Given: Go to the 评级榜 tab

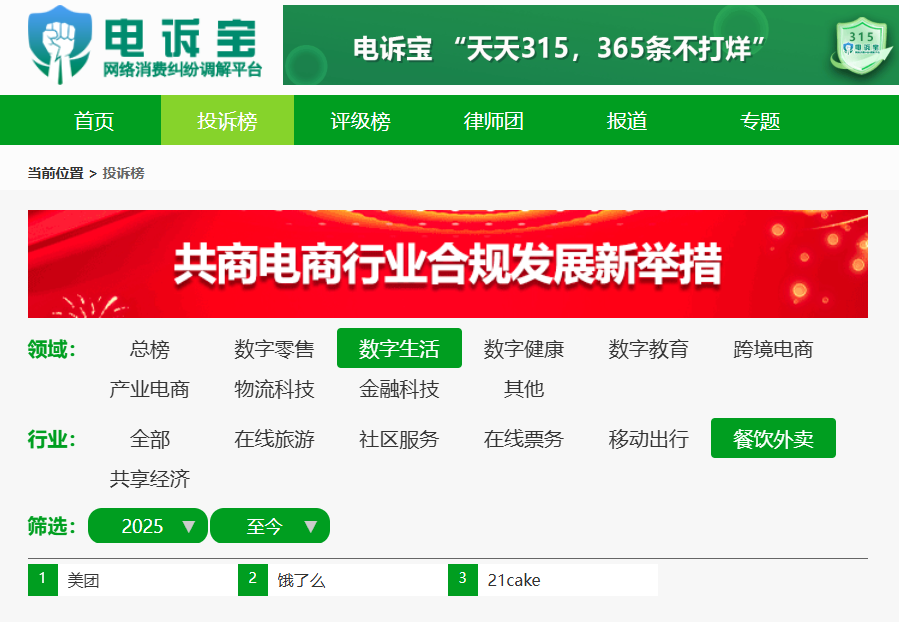Looking at the screenshot, I should 361,120.
